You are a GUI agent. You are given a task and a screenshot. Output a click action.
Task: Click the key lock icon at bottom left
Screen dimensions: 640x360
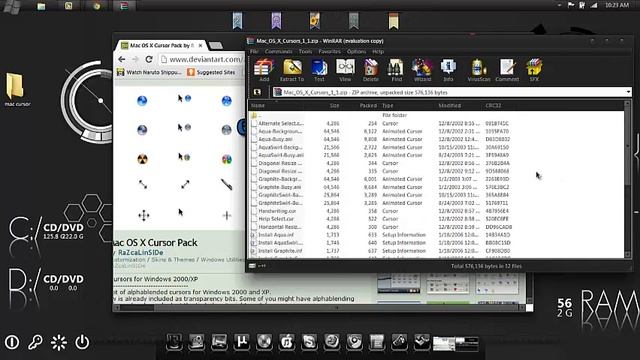click(x=35, y=342)
